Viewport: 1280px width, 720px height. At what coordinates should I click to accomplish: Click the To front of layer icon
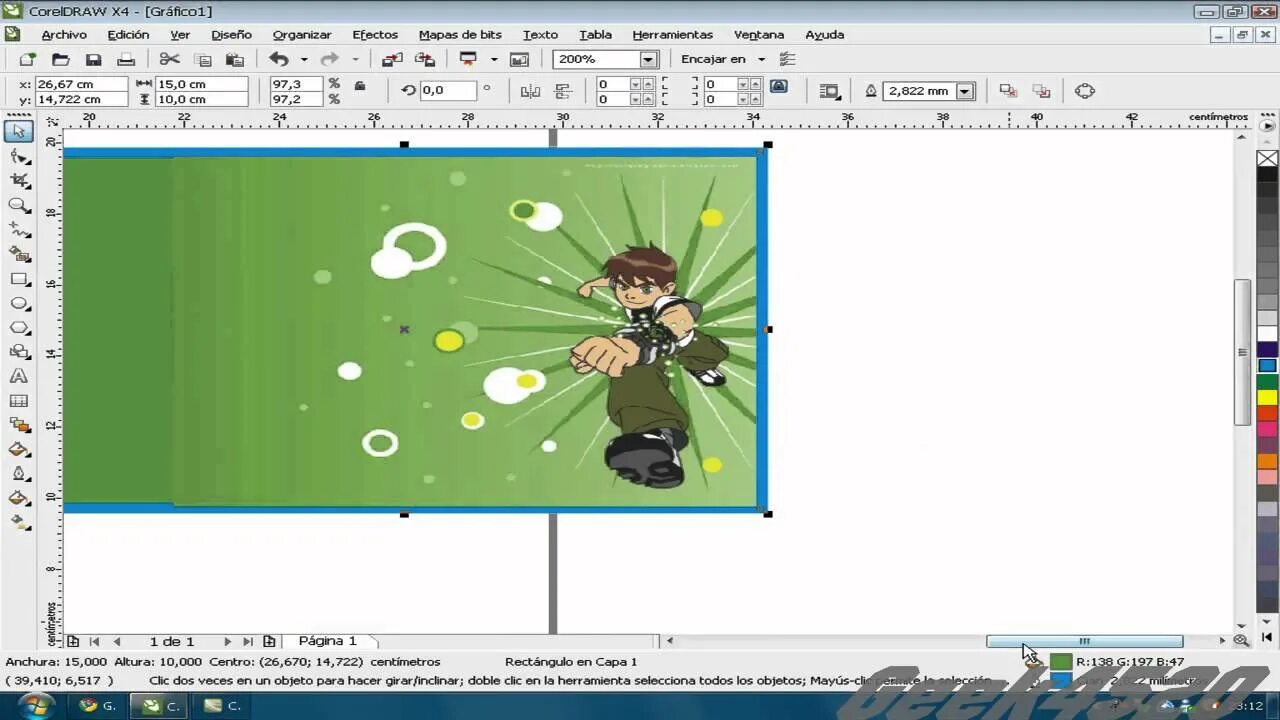[x=1008, y=91]
